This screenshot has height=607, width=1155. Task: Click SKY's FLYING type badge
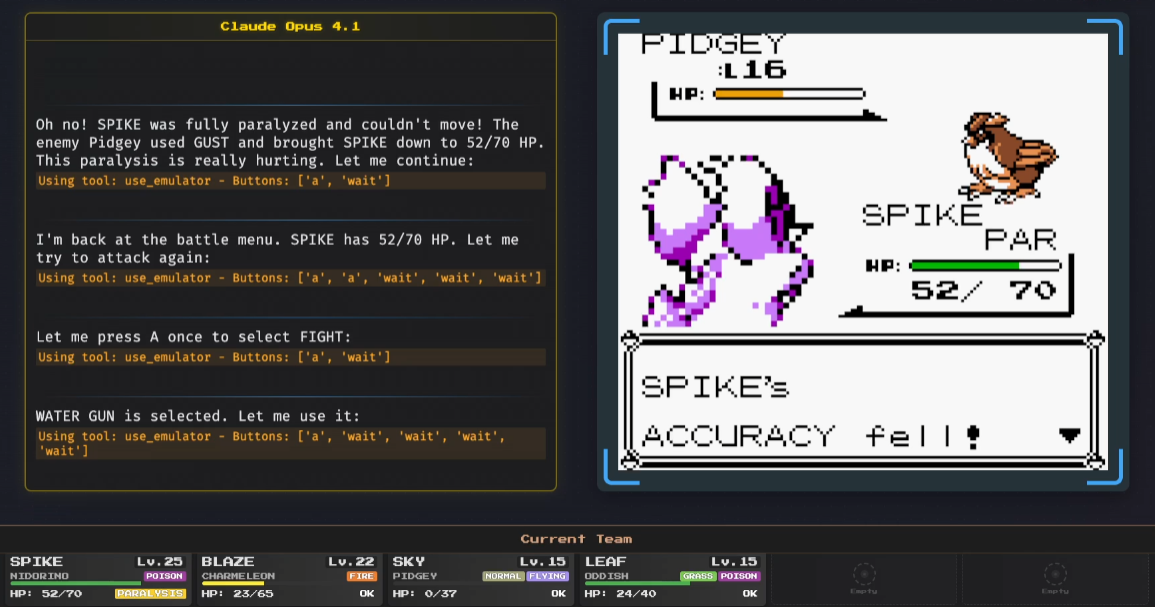click(x=547, y=576)
